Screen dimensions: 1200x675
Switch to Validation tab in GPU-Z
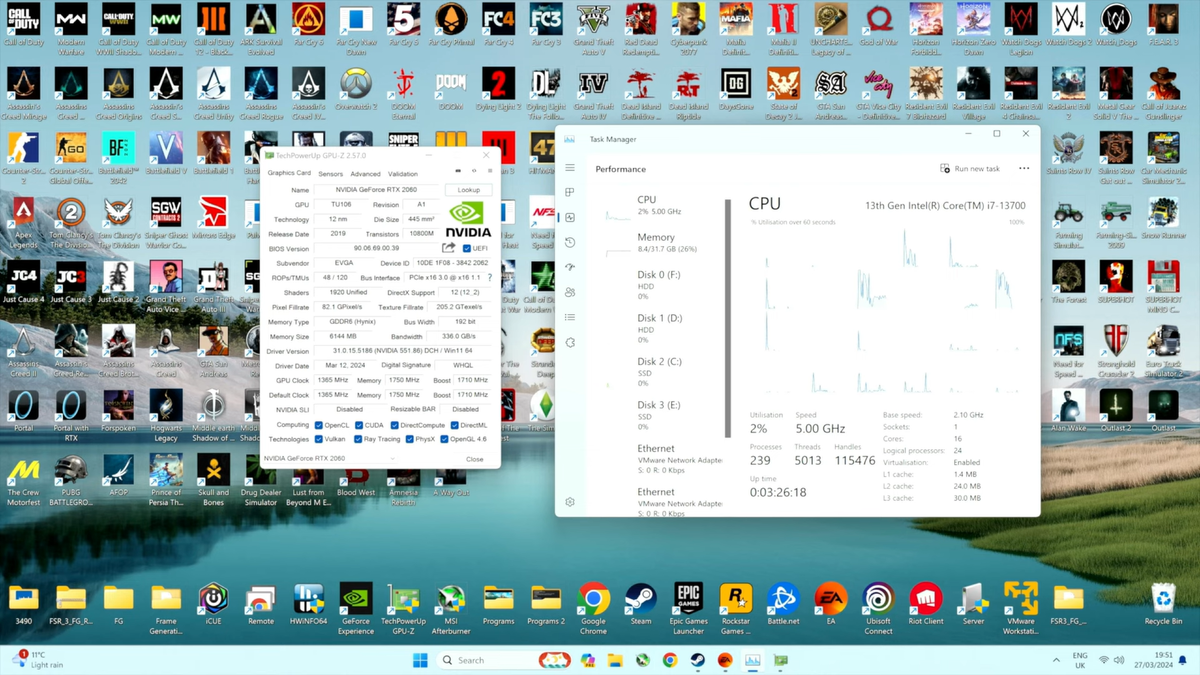(403, 174)
